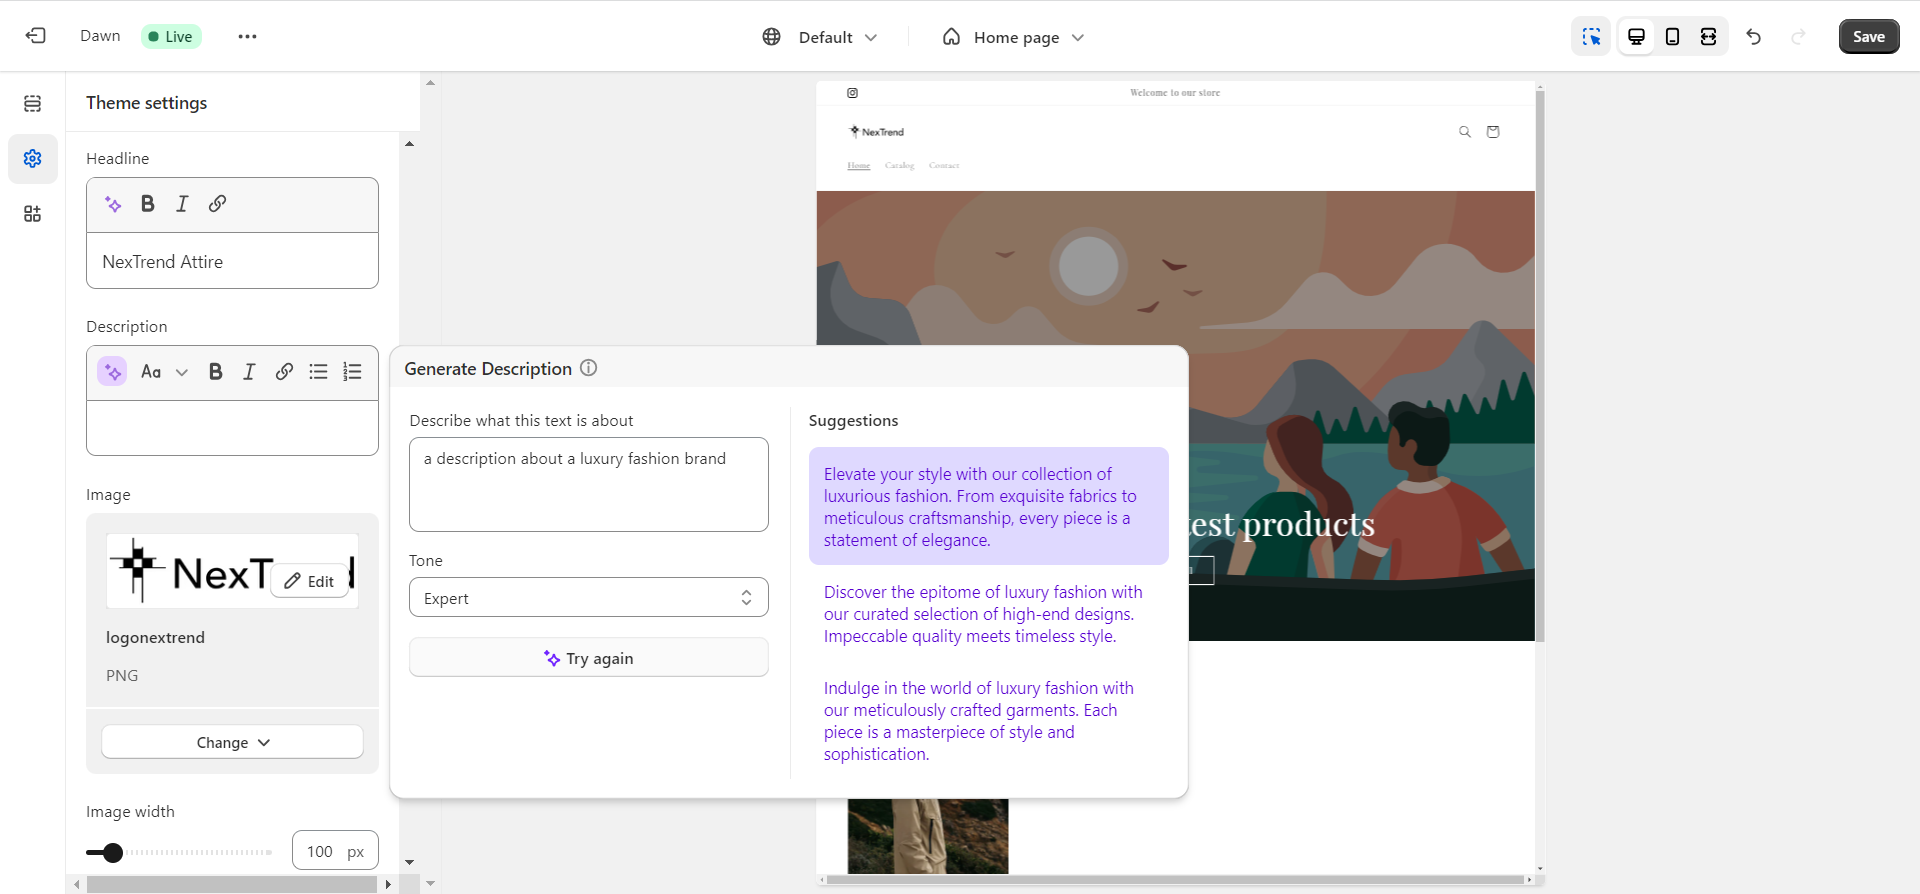Click the settings panel horizontal scrollbar
Screen dimensions: 1920x894
tap(232, 884)
